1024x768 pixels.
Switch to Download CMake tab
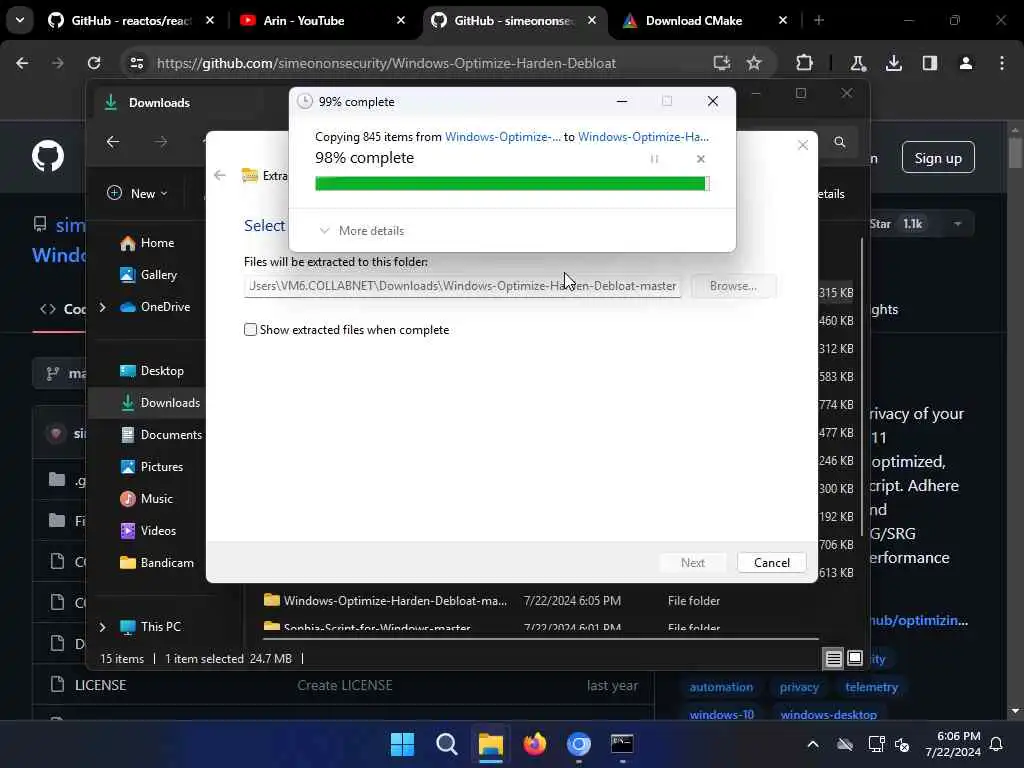click(x=695, y=21)
